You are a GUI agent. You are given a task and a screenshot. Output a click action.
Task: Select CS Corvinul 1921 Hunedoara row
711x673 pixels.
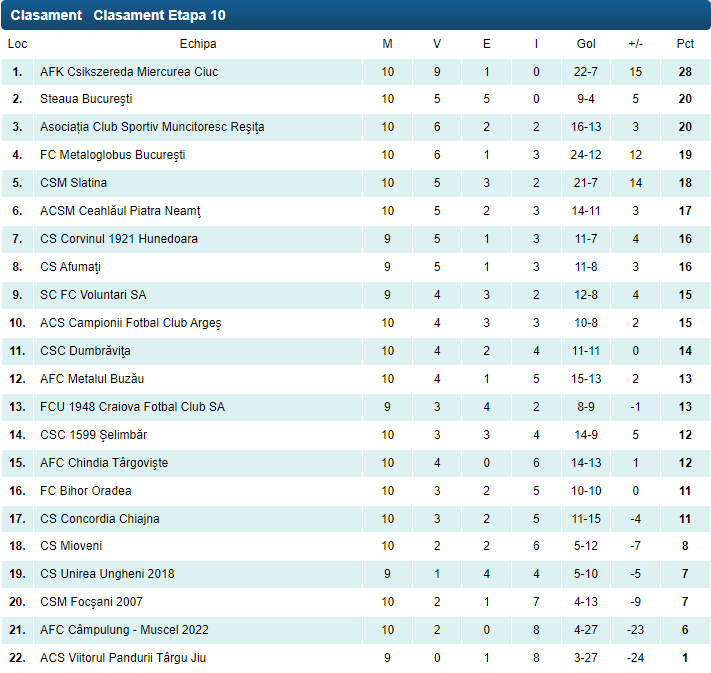(x=118, y=239)
